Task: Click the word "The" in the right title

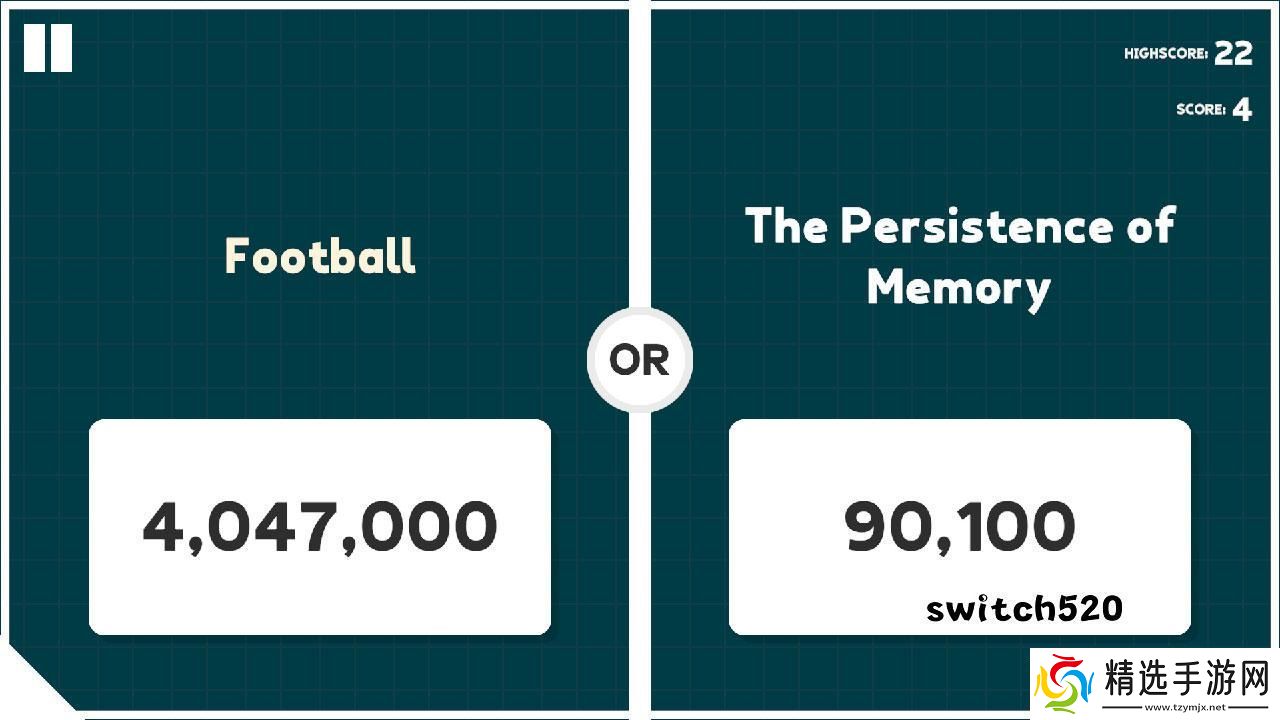Action: (x=786, y=226)
